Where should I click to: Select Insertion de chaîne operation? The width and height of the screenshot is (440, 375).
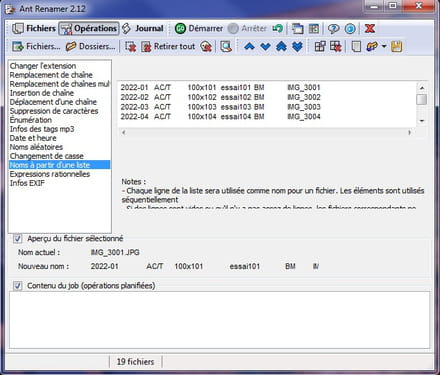[x=42, y=93]
